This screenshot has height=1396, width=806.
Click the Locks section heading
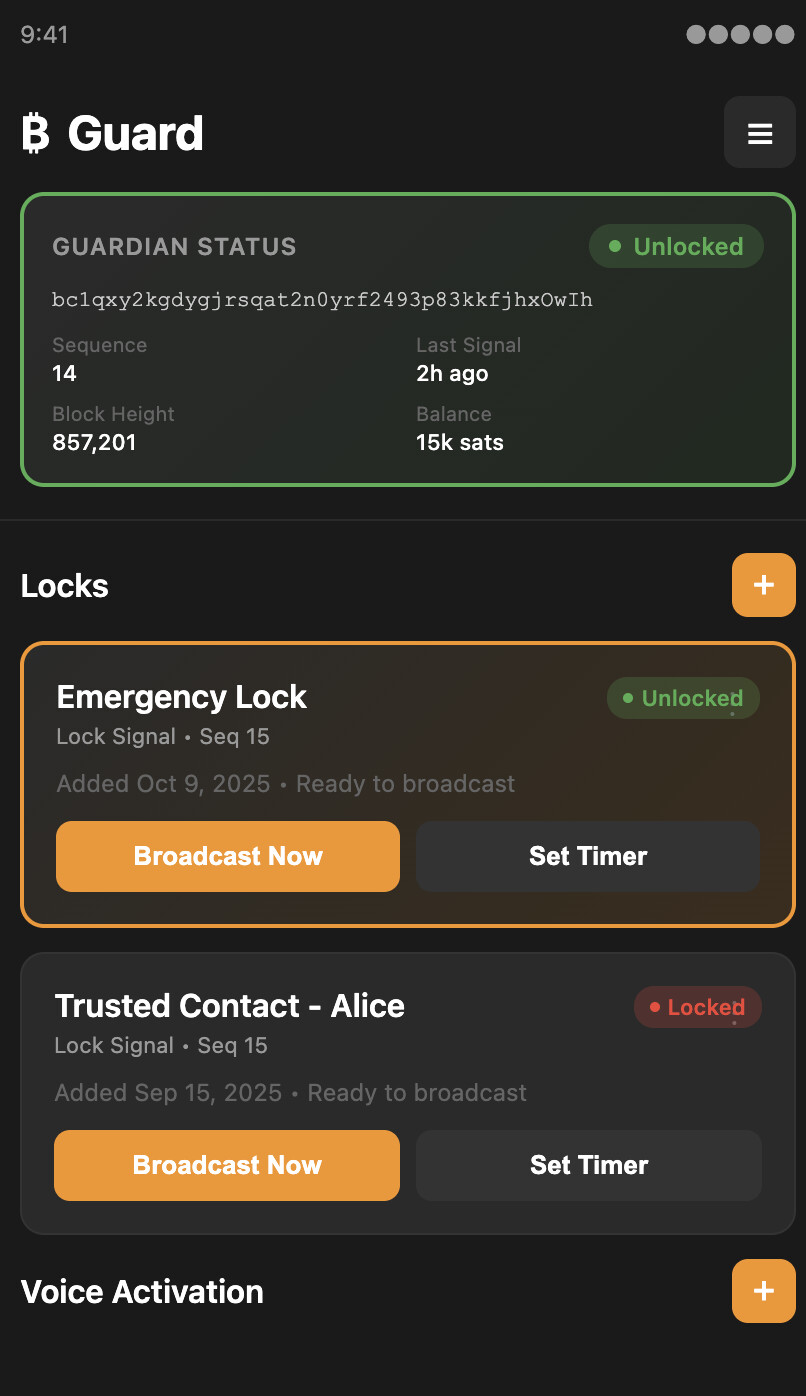(x=65, y=586)
